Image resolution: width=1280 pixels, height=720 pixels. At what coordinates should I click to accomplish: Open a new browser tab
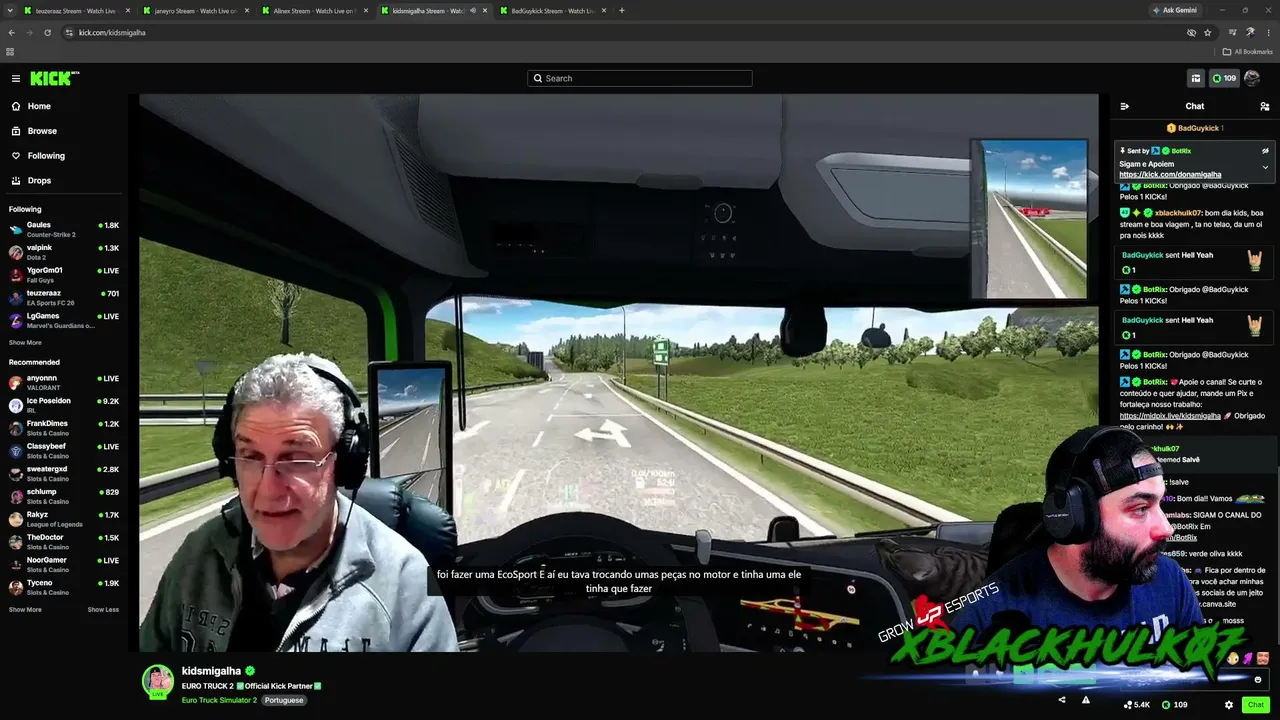pyautogui.click(x=622, y=11)
